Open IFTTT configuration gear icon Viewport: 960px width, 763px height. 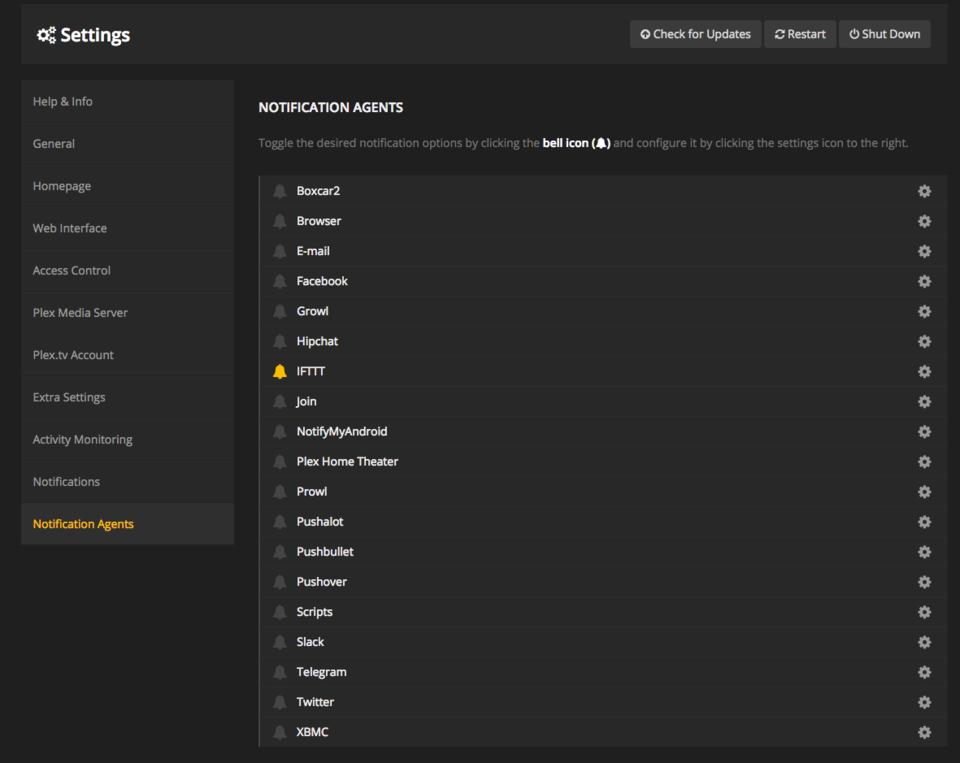(x=924, y=371)
